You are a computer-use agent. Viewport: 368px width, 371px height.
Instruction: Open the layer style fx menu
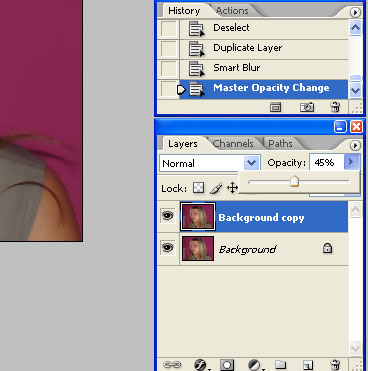[x=201, y=365]
